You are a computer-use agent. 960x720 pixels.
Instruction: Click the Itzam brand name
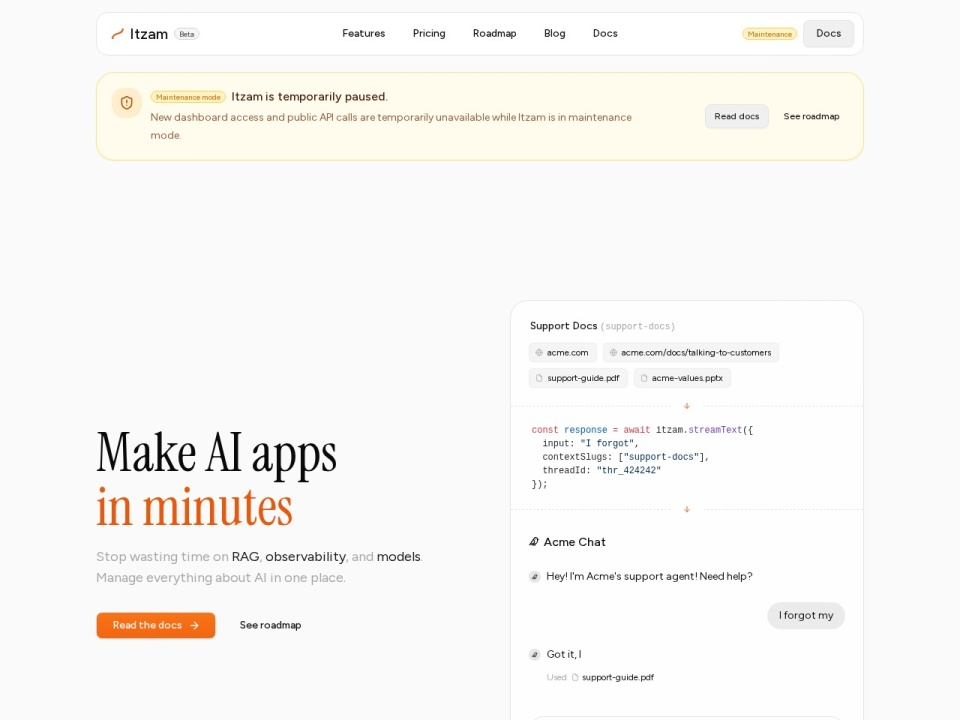(149, 34)
